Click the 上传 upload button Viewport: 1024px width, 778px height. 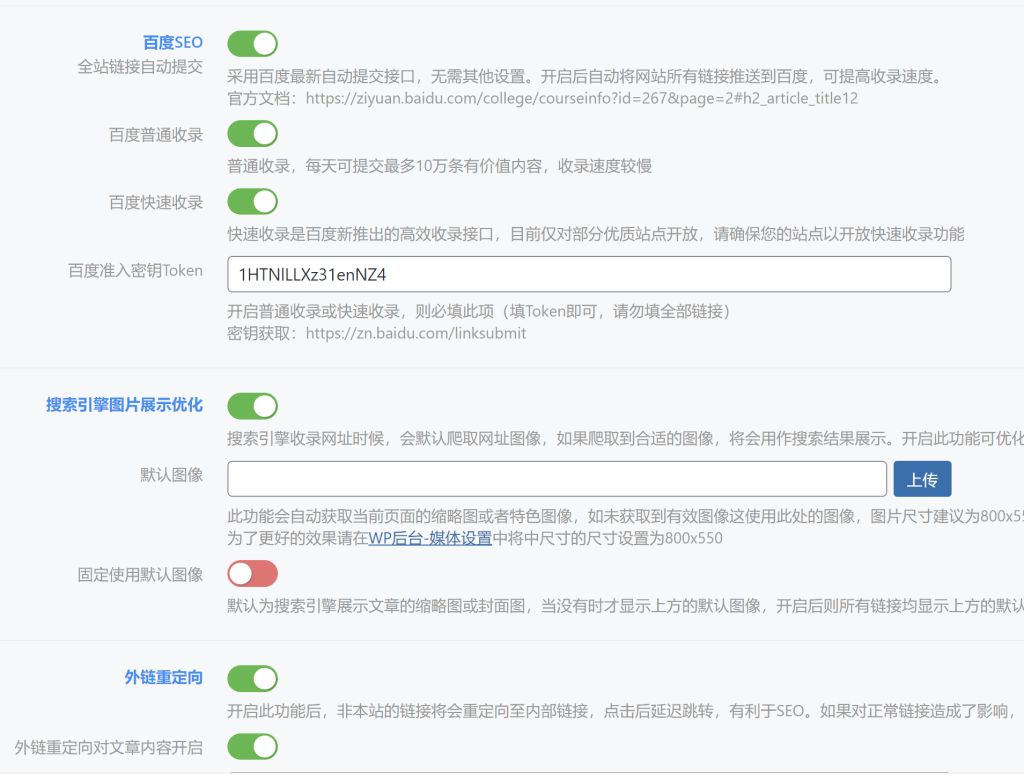pyautogui.click(x=922, y=479)
